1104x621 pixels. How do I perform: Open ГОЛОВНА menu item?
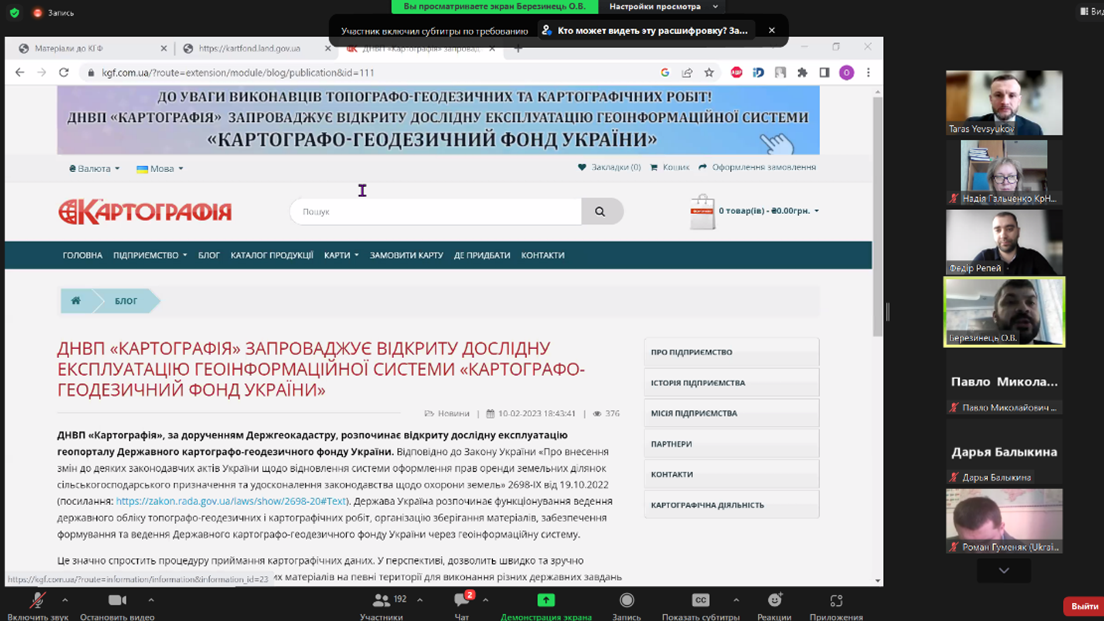pyautogui.click(x=82, y=255)
